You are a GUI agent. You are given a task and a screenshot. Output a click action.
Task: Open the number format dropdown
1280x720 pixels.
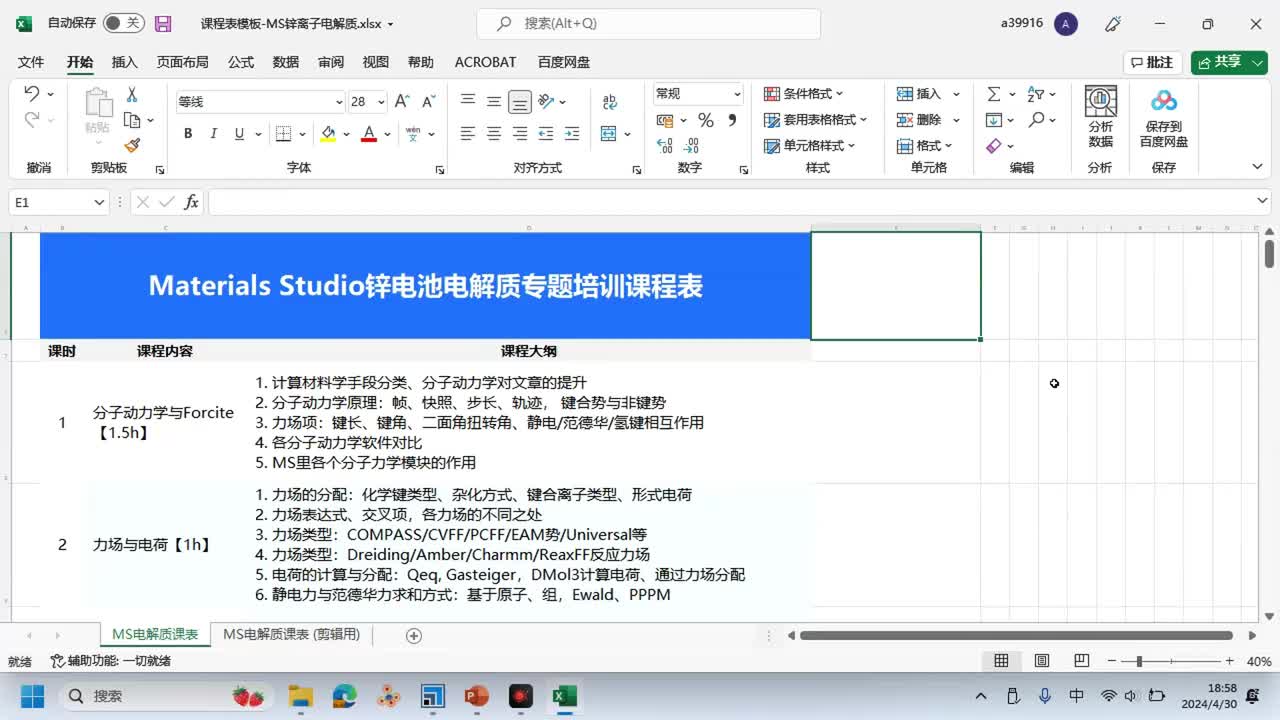coord(737,94)
